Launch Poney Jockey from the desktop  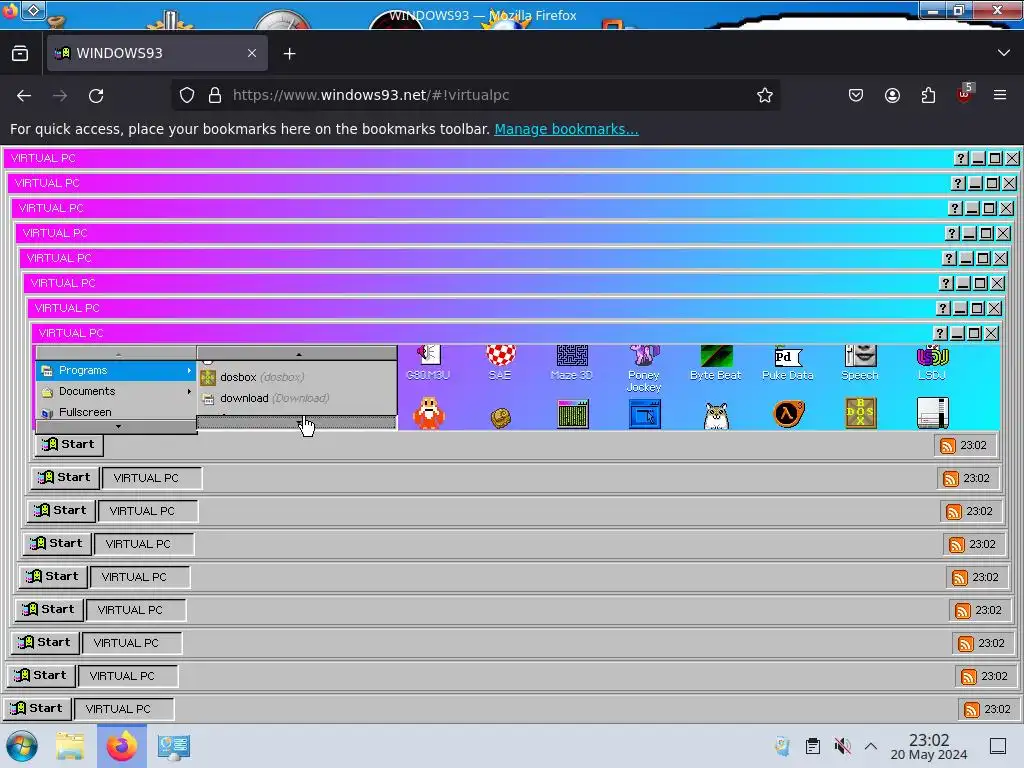point(644,368)
